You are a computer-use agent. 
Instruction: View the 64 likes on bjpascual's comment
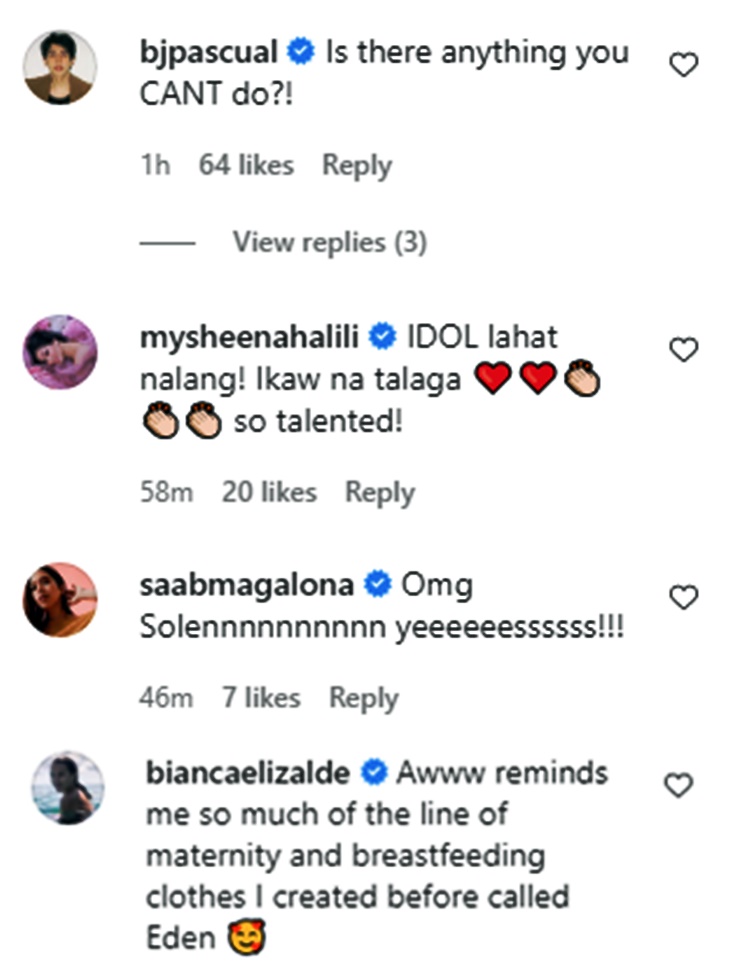pyautogui.click(x=246, y=165)
